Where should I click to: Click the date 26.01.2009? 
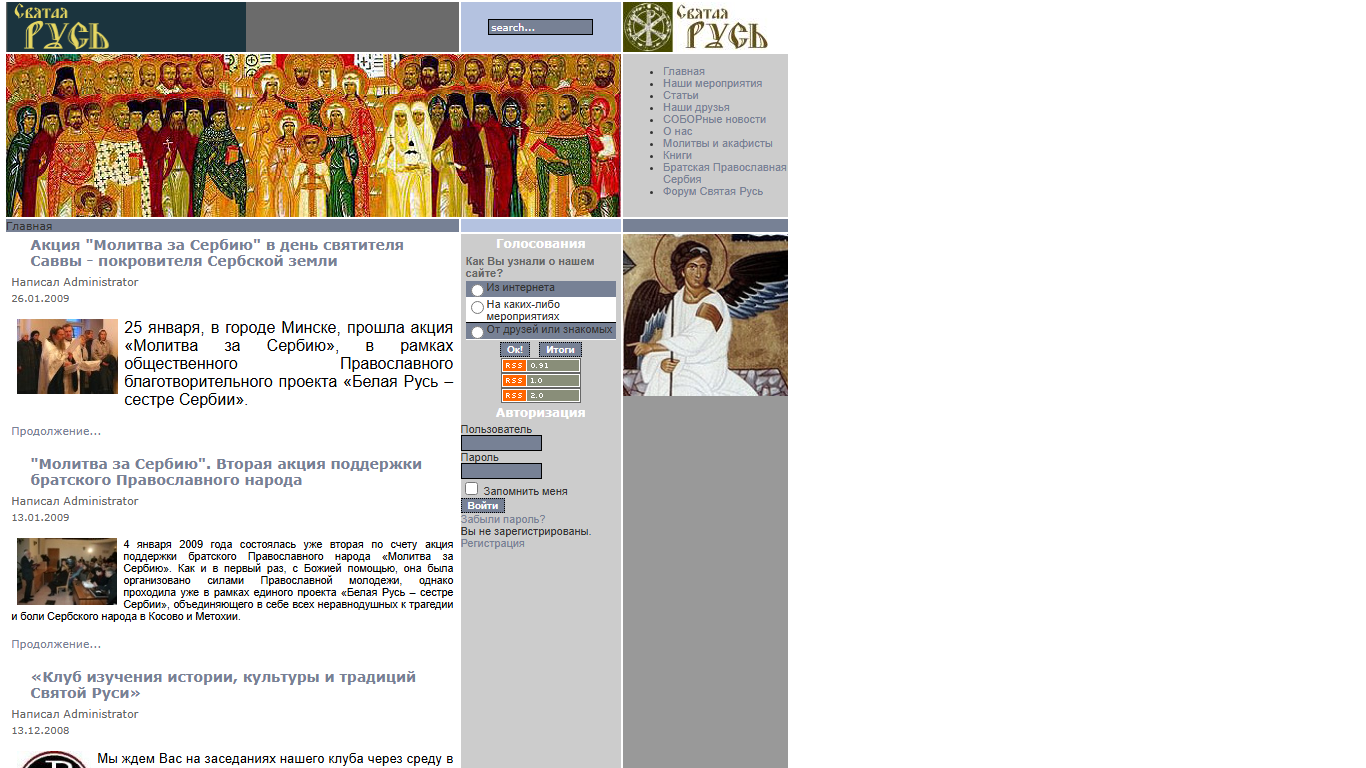coord(40,298)
